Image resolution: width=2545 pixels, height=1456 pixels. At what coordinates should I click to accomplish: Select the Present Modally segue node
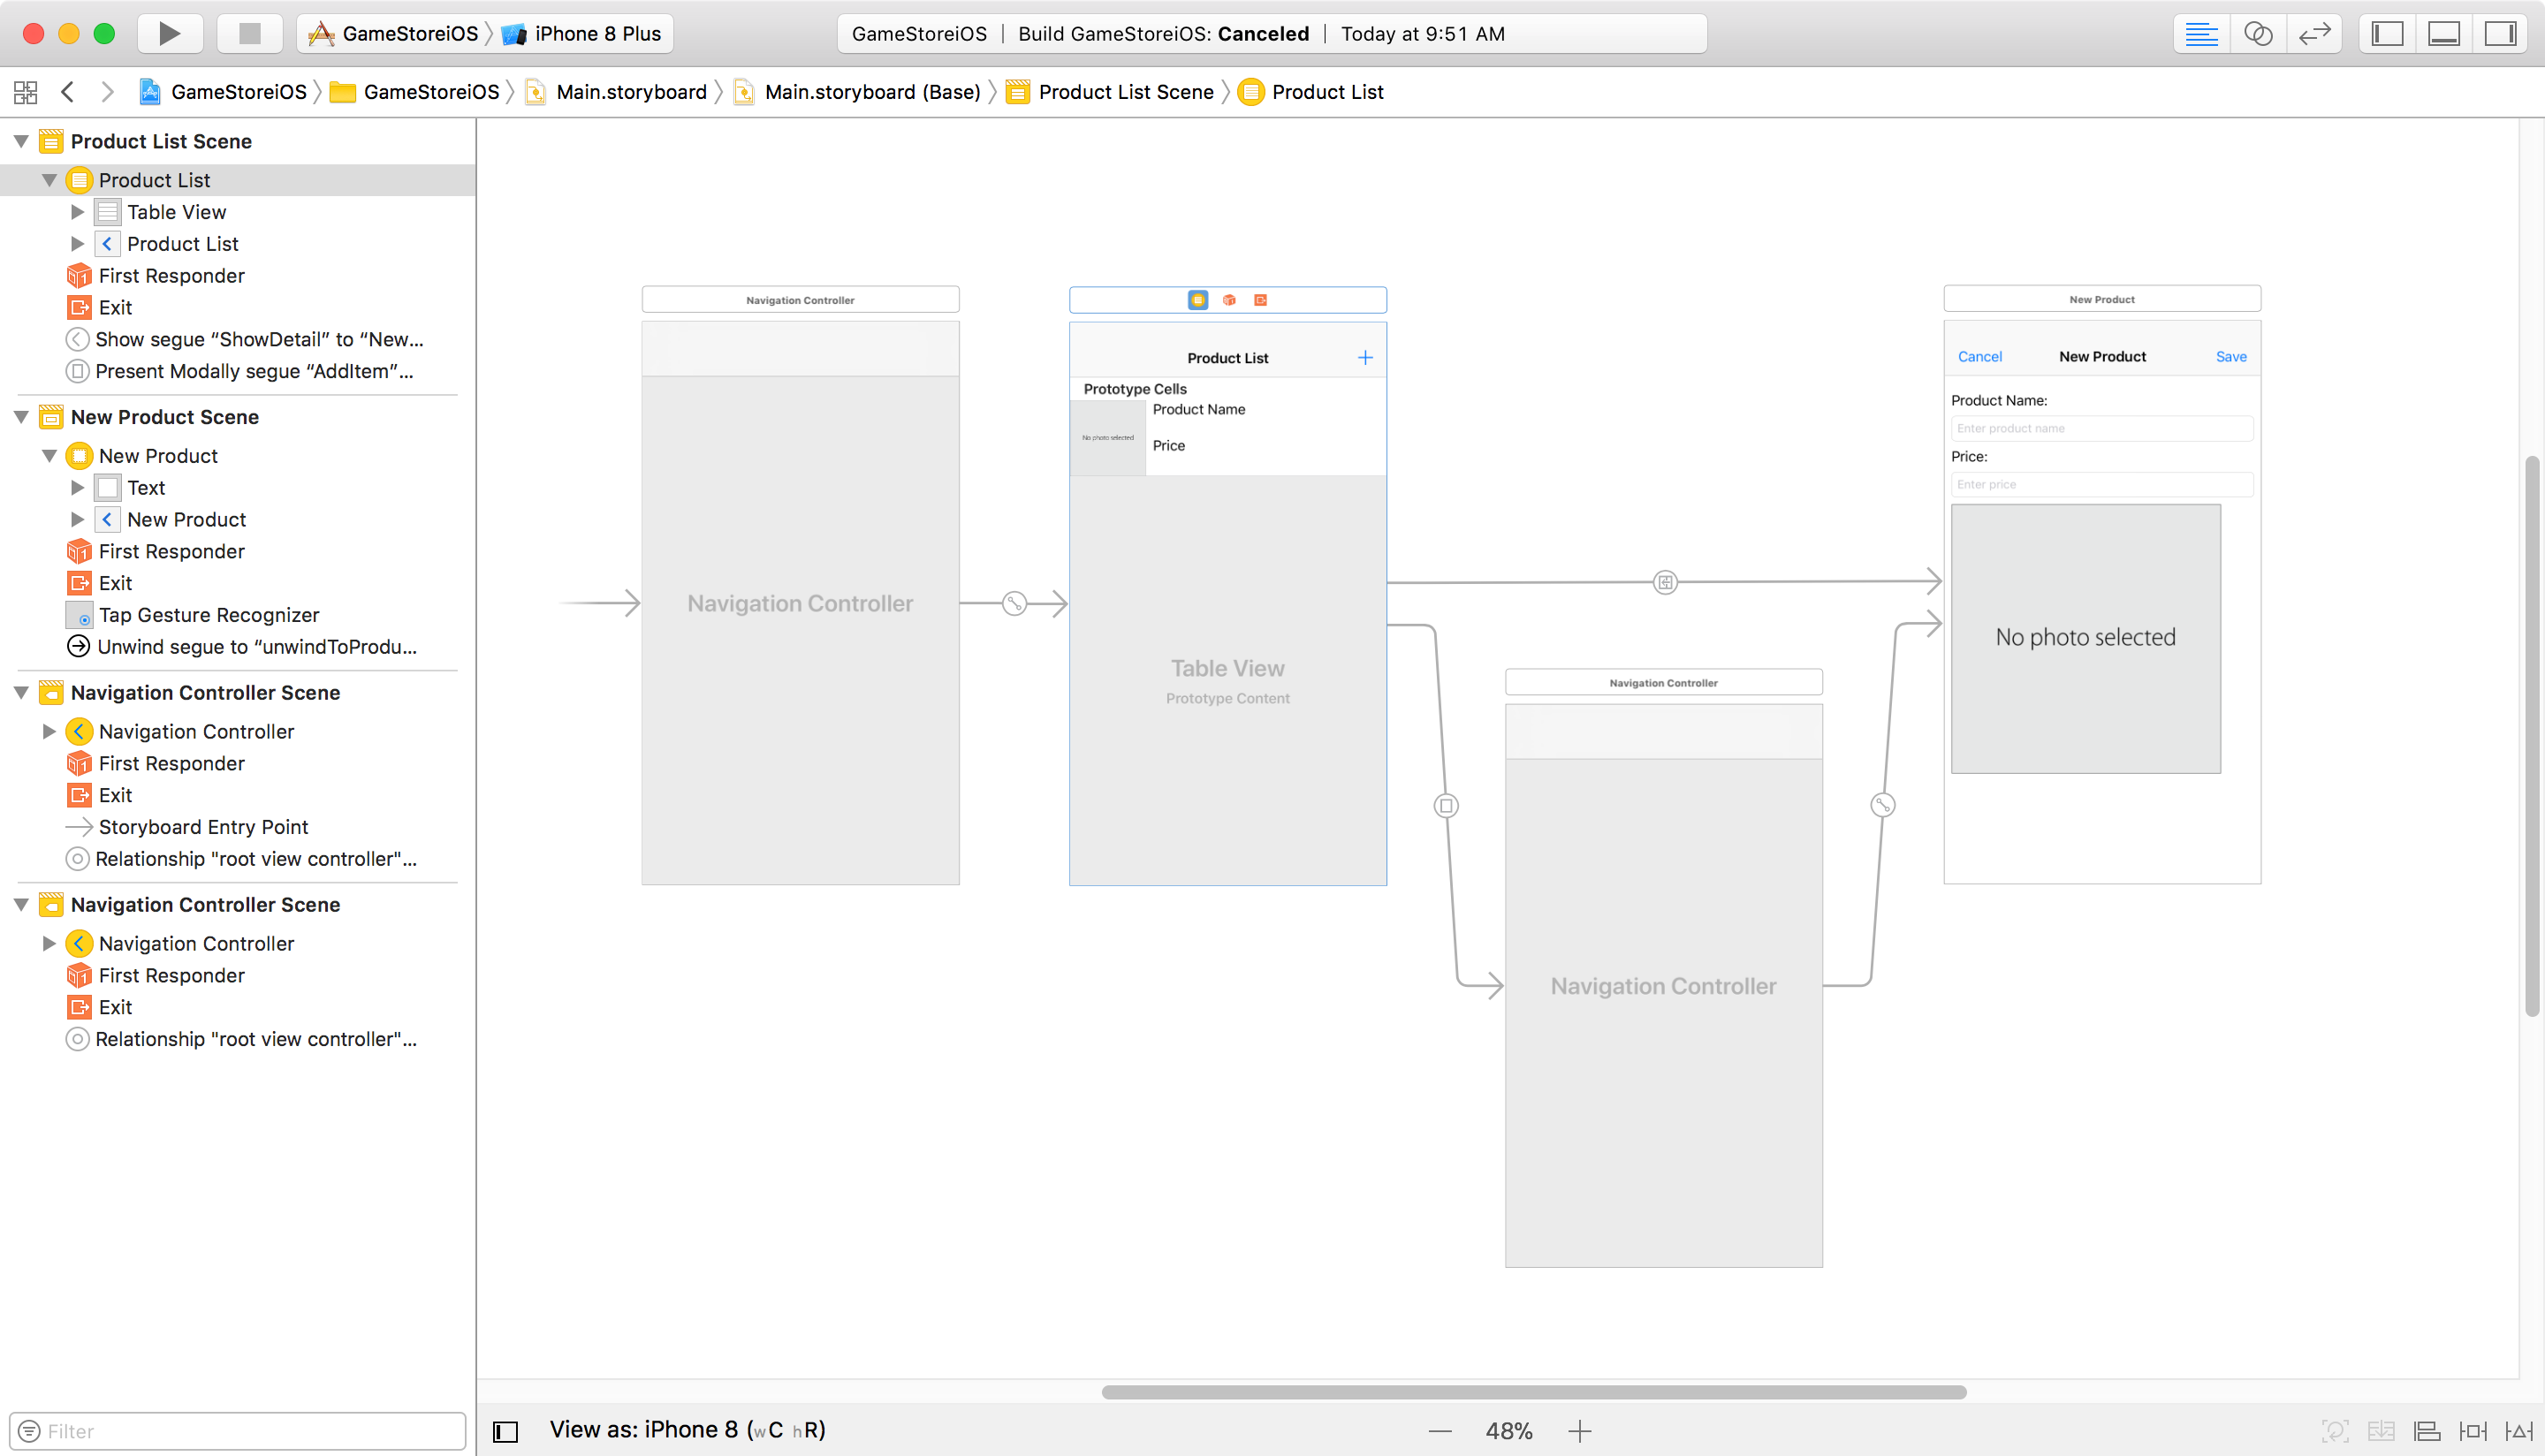[x=1446, y=805]
